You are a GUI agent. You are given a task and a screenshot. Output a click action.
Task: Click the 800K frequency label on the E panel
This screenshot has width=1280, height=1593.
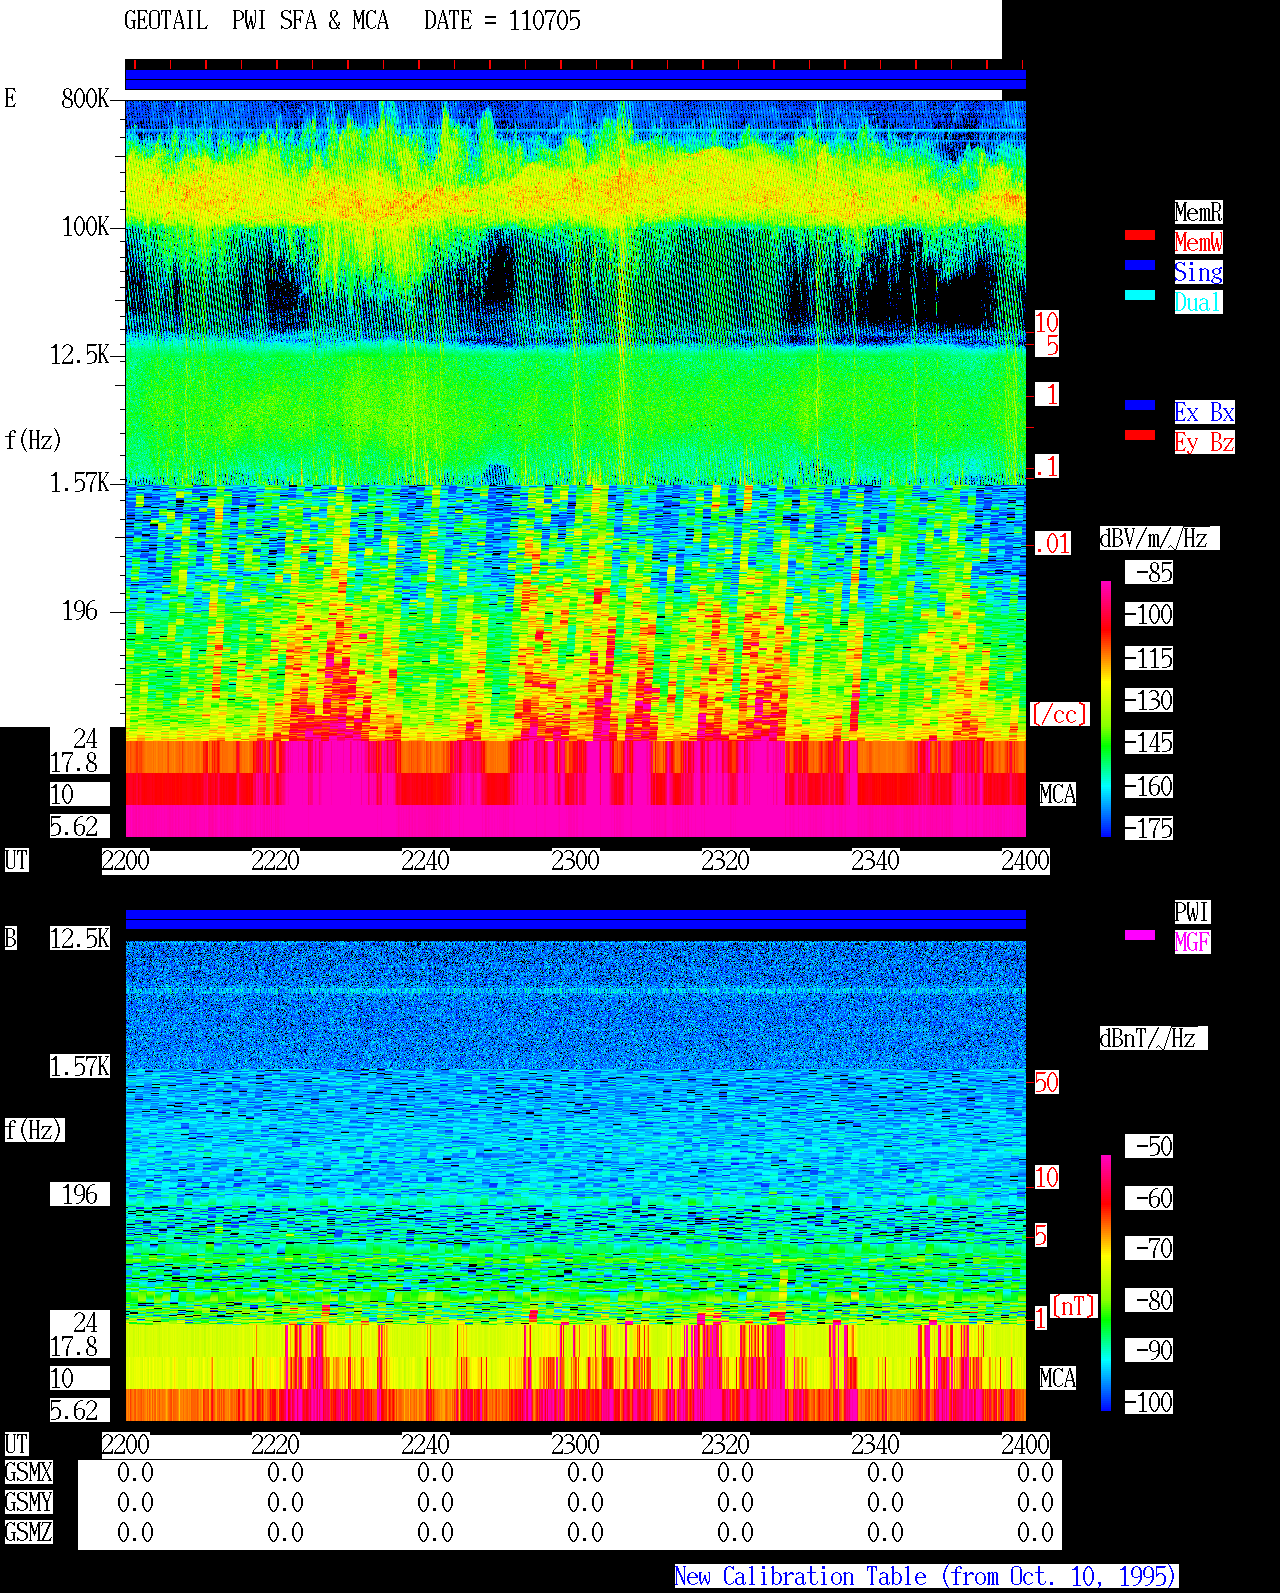click(x=85, y=99)
